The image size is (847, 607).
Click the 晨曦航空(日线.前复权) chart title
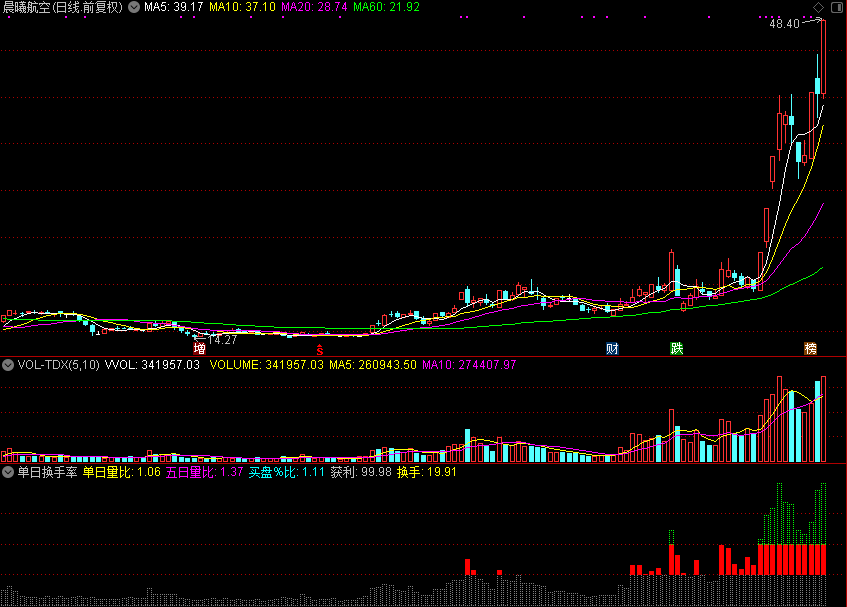63,7
